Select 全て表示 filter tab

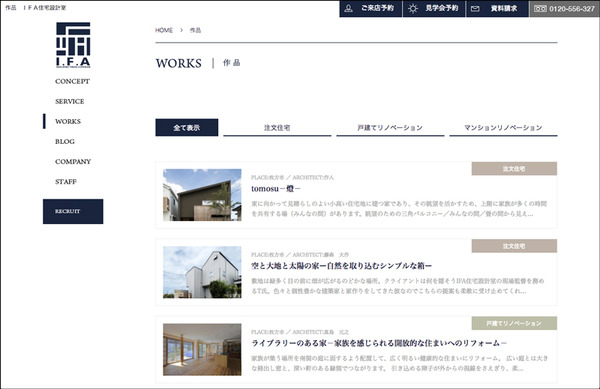[x=187, y=127]
